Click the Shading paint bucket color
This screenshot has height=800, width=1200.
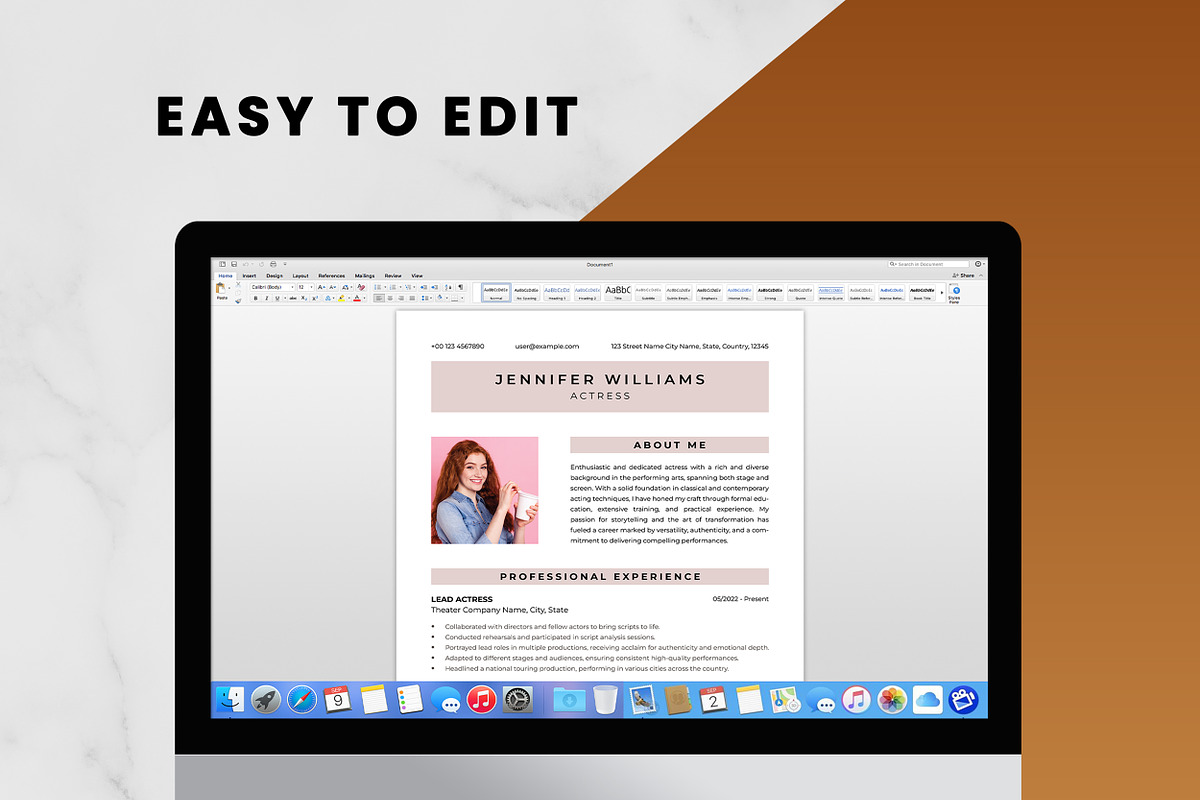point(439,298)
